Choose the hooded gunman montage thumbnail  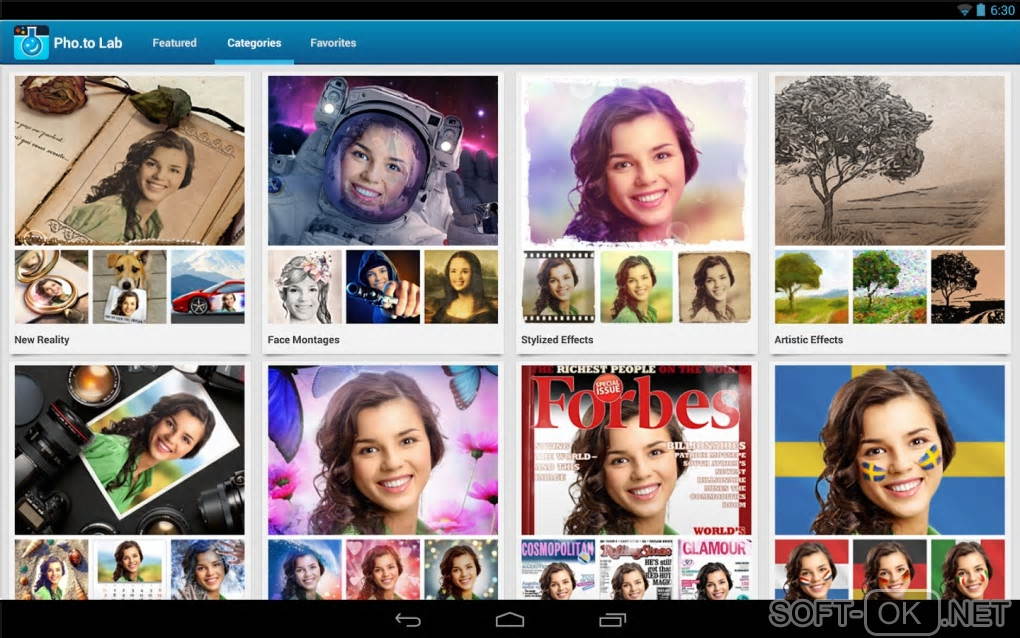coord(382,287)
